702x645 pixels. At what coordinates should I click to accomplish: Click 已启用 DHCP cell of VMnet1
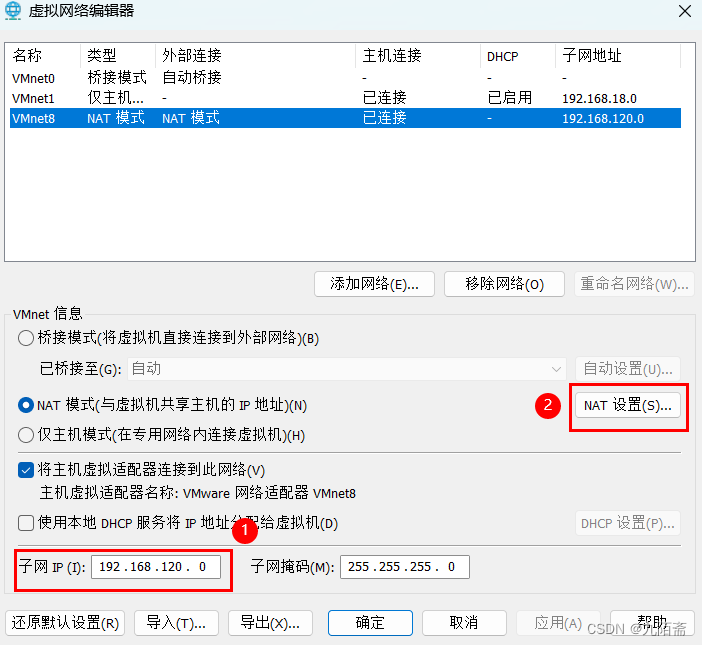click(509, 98)
